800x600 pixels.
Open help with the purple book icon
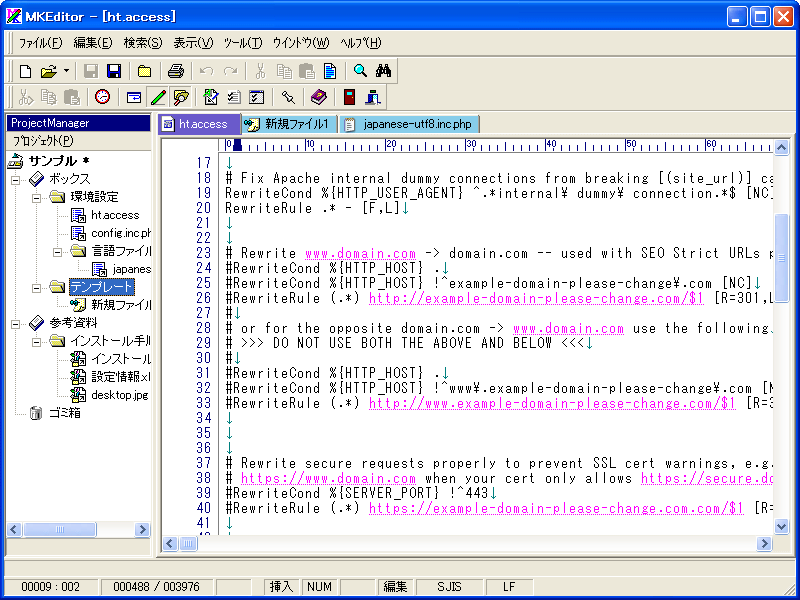[319, 97]
